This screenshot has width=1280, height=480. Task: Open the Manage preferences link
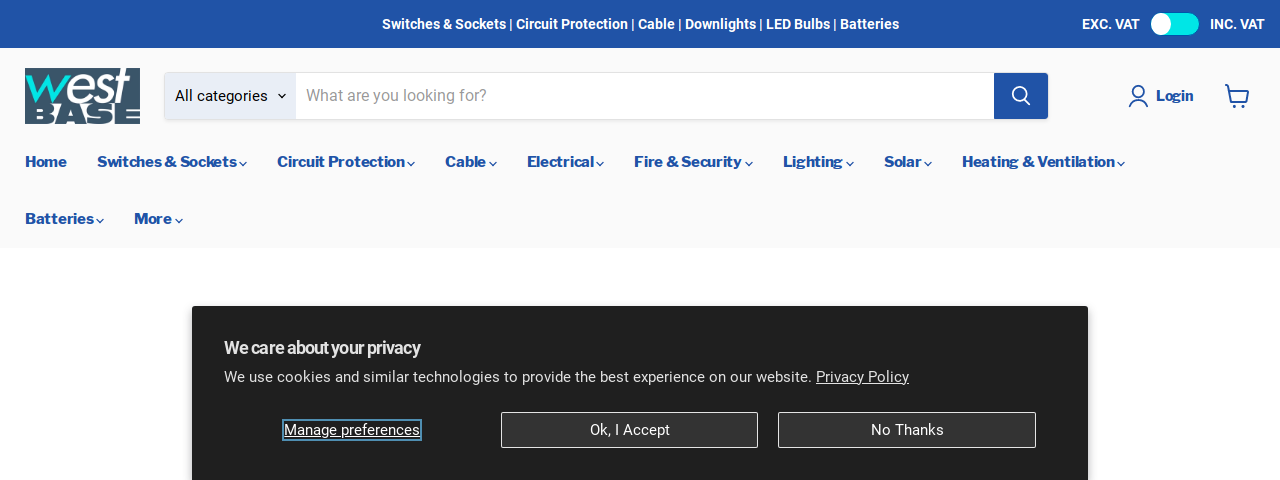tap(352, 430)
